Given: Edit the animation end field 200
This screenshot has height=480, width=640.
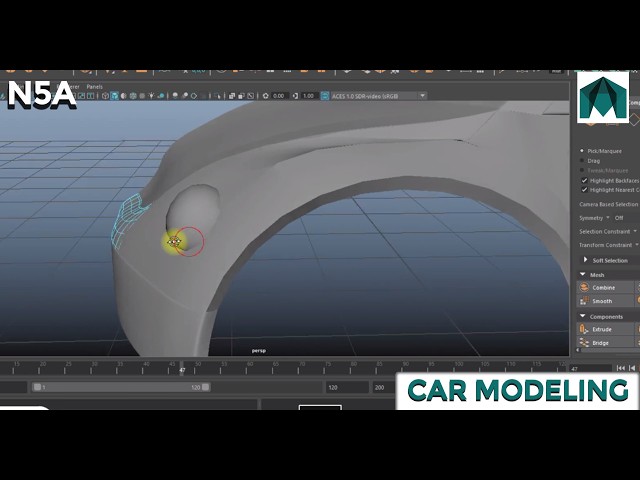Looking at the screenshot, I should coord(382,387).
